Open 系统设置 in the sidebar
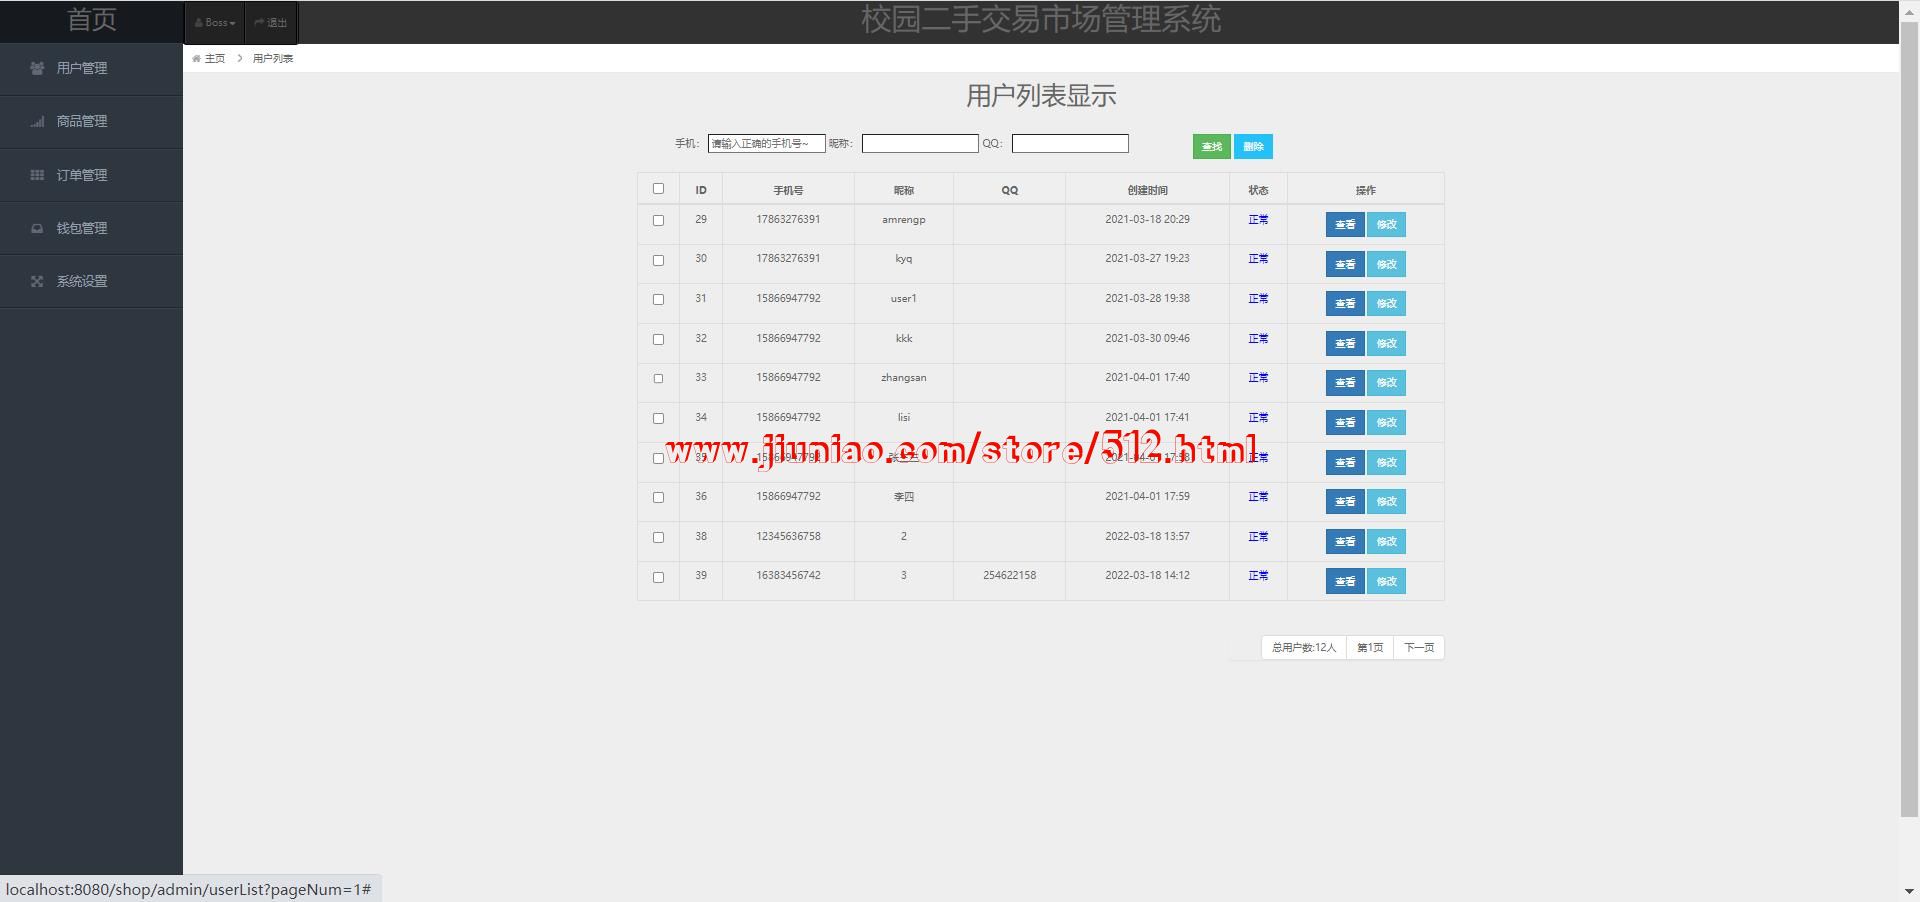 pyautogui.click(x=91, y=281)
